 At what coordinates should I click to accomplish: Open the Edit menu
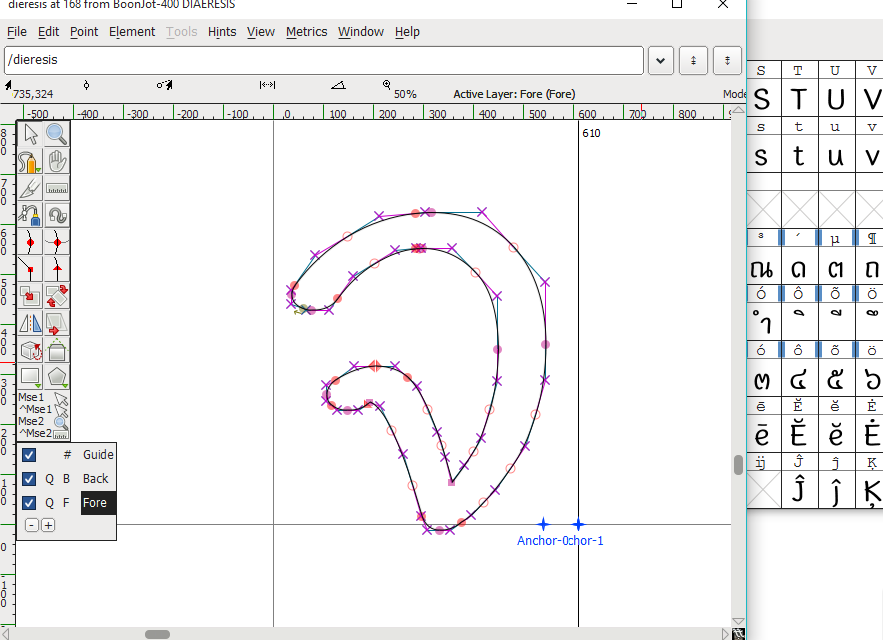coord(48,32)
